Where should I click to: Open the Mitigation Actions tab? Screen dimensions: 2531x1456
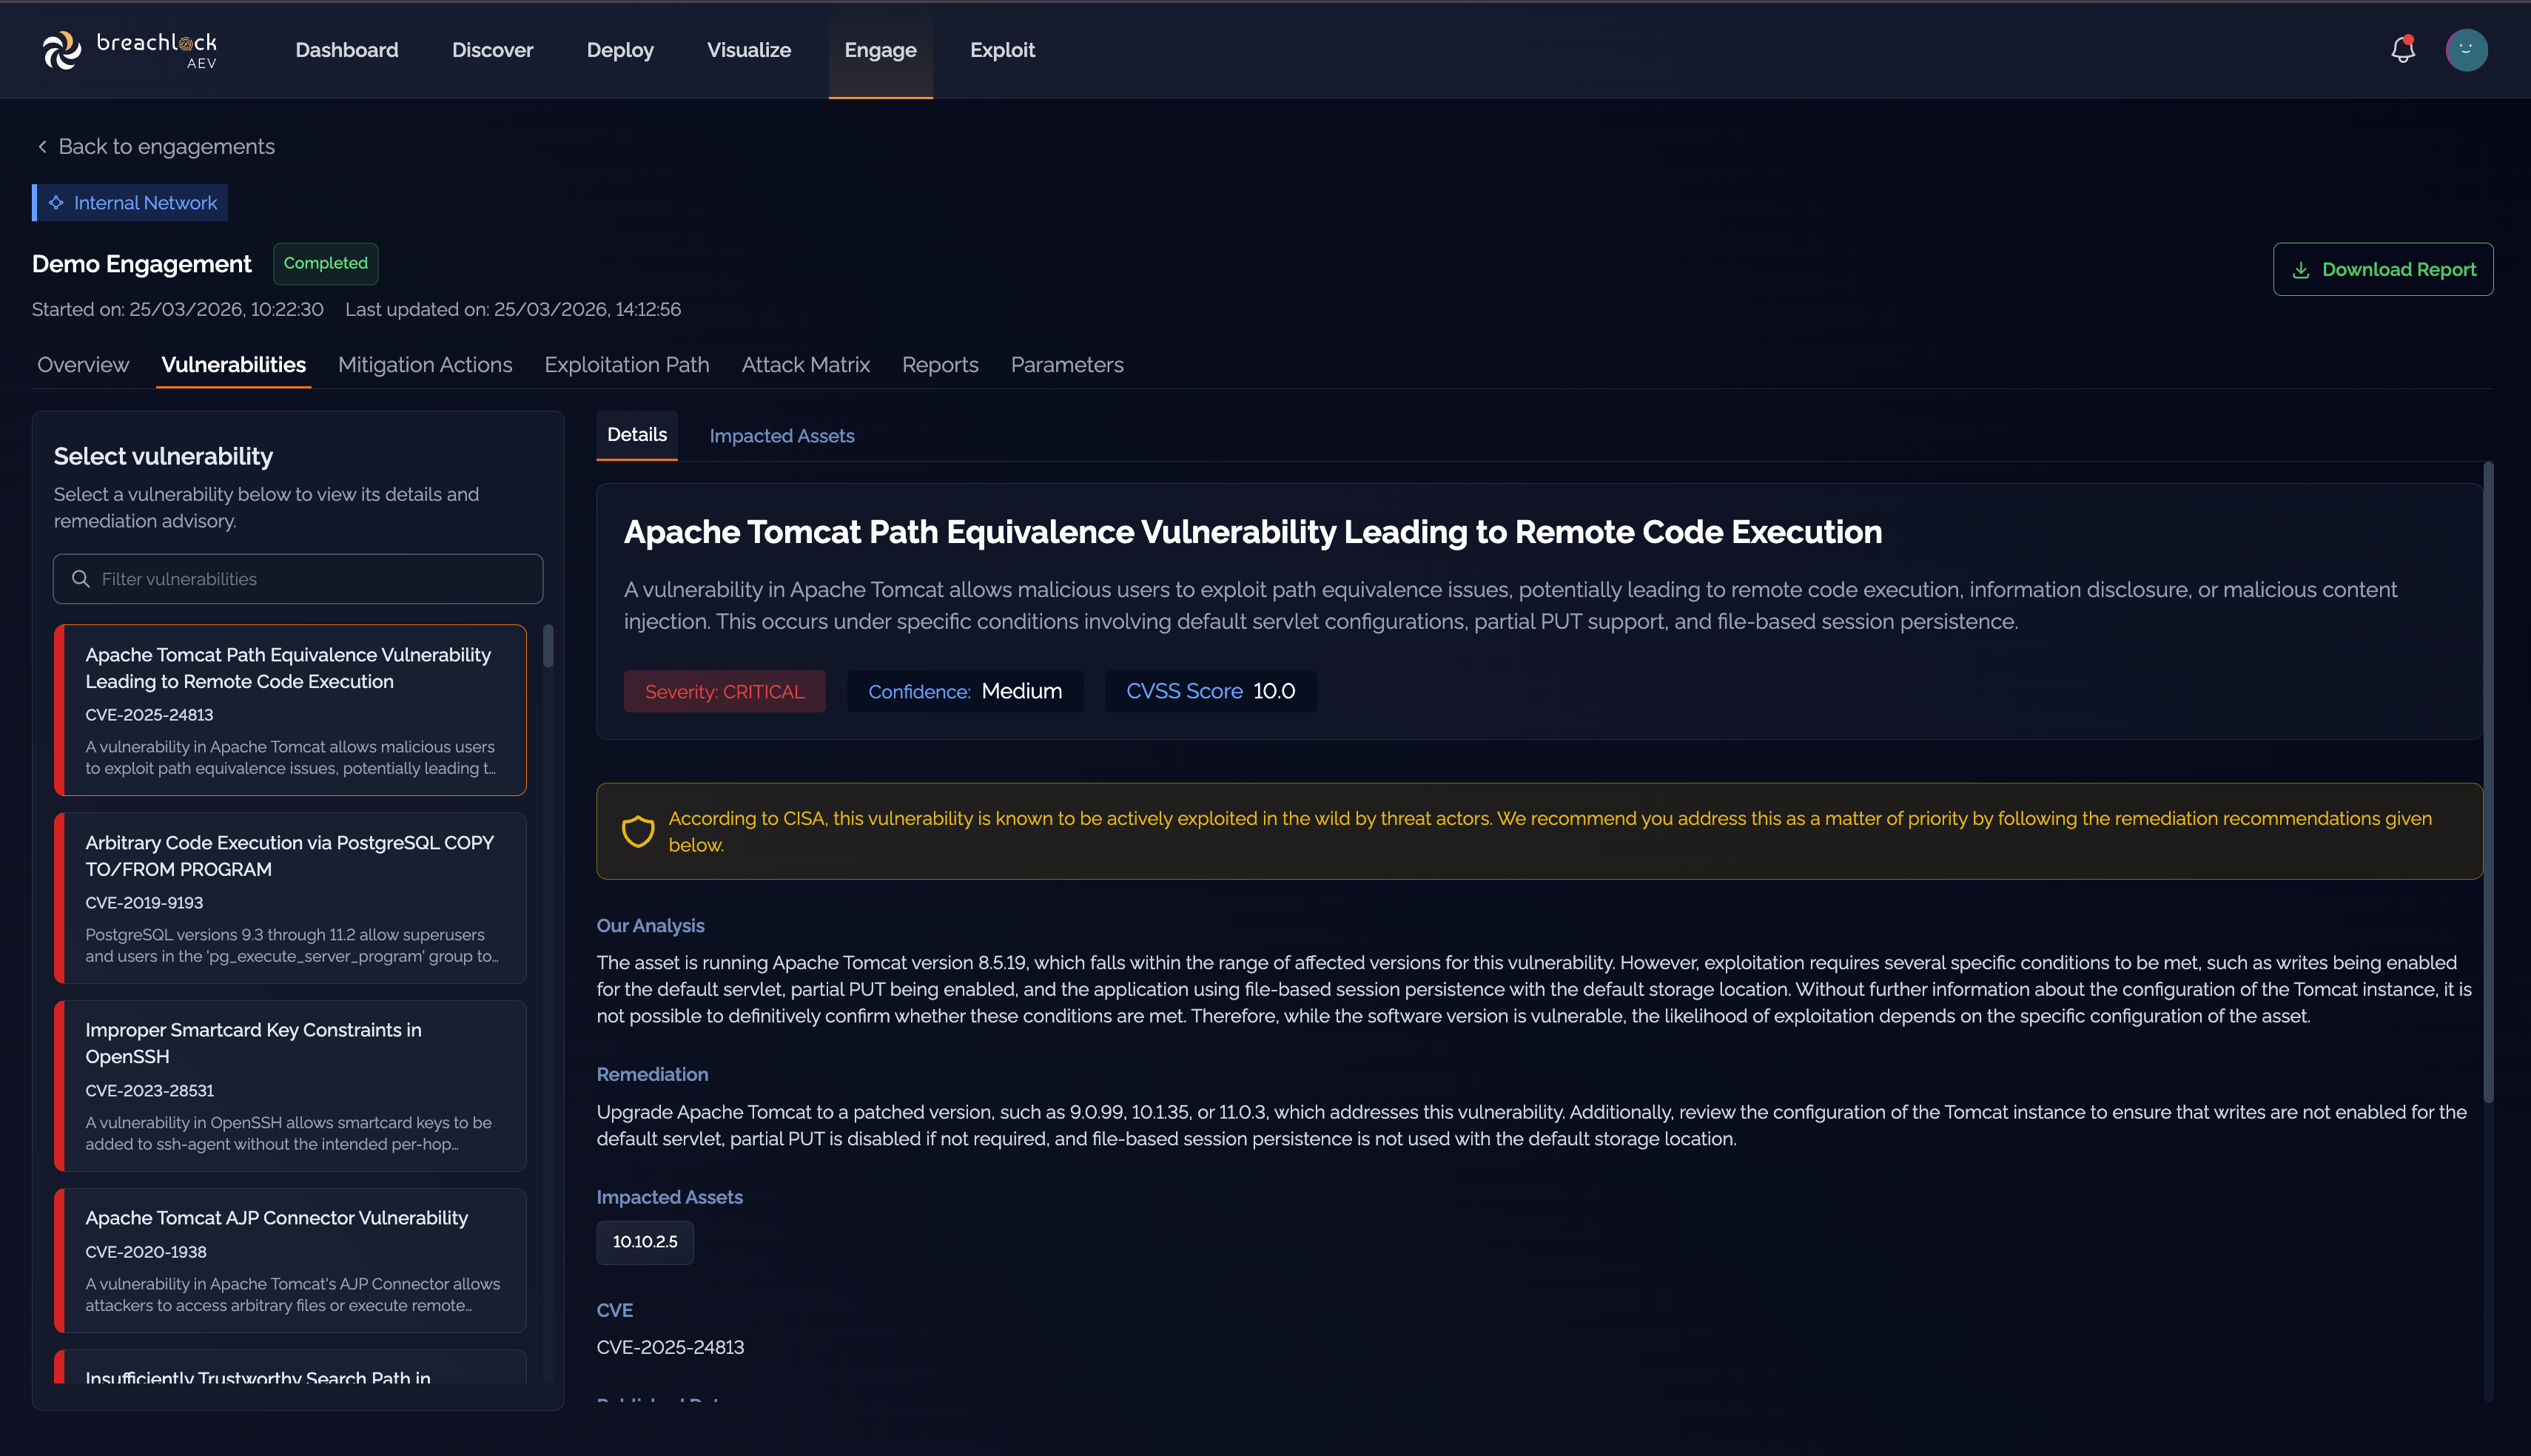[425, 365]
